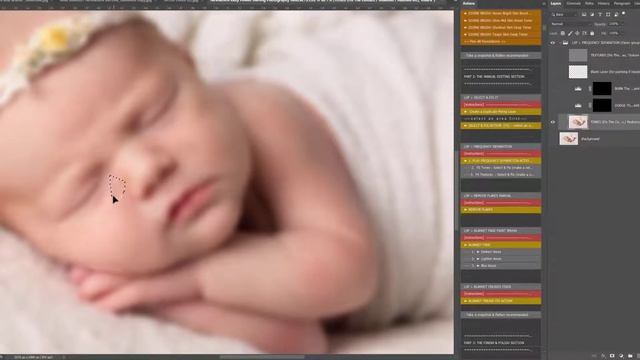The image size is (640, 360).
Task: Select the TONES layer thumbnail
Action: 578,122
